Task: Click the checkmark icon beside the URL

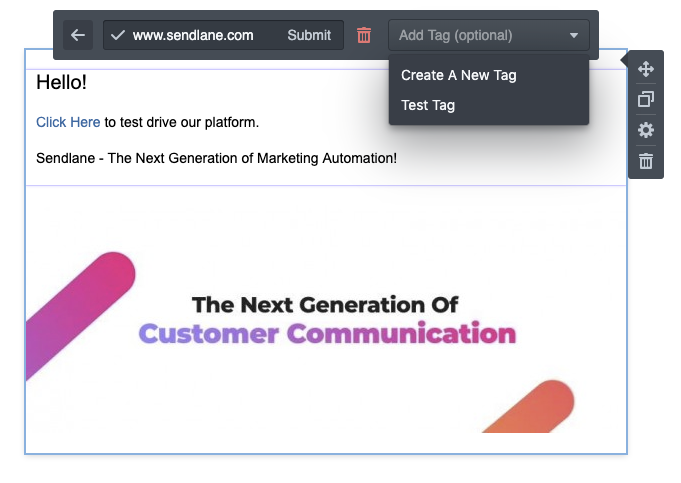Action: tap(118, 35)
